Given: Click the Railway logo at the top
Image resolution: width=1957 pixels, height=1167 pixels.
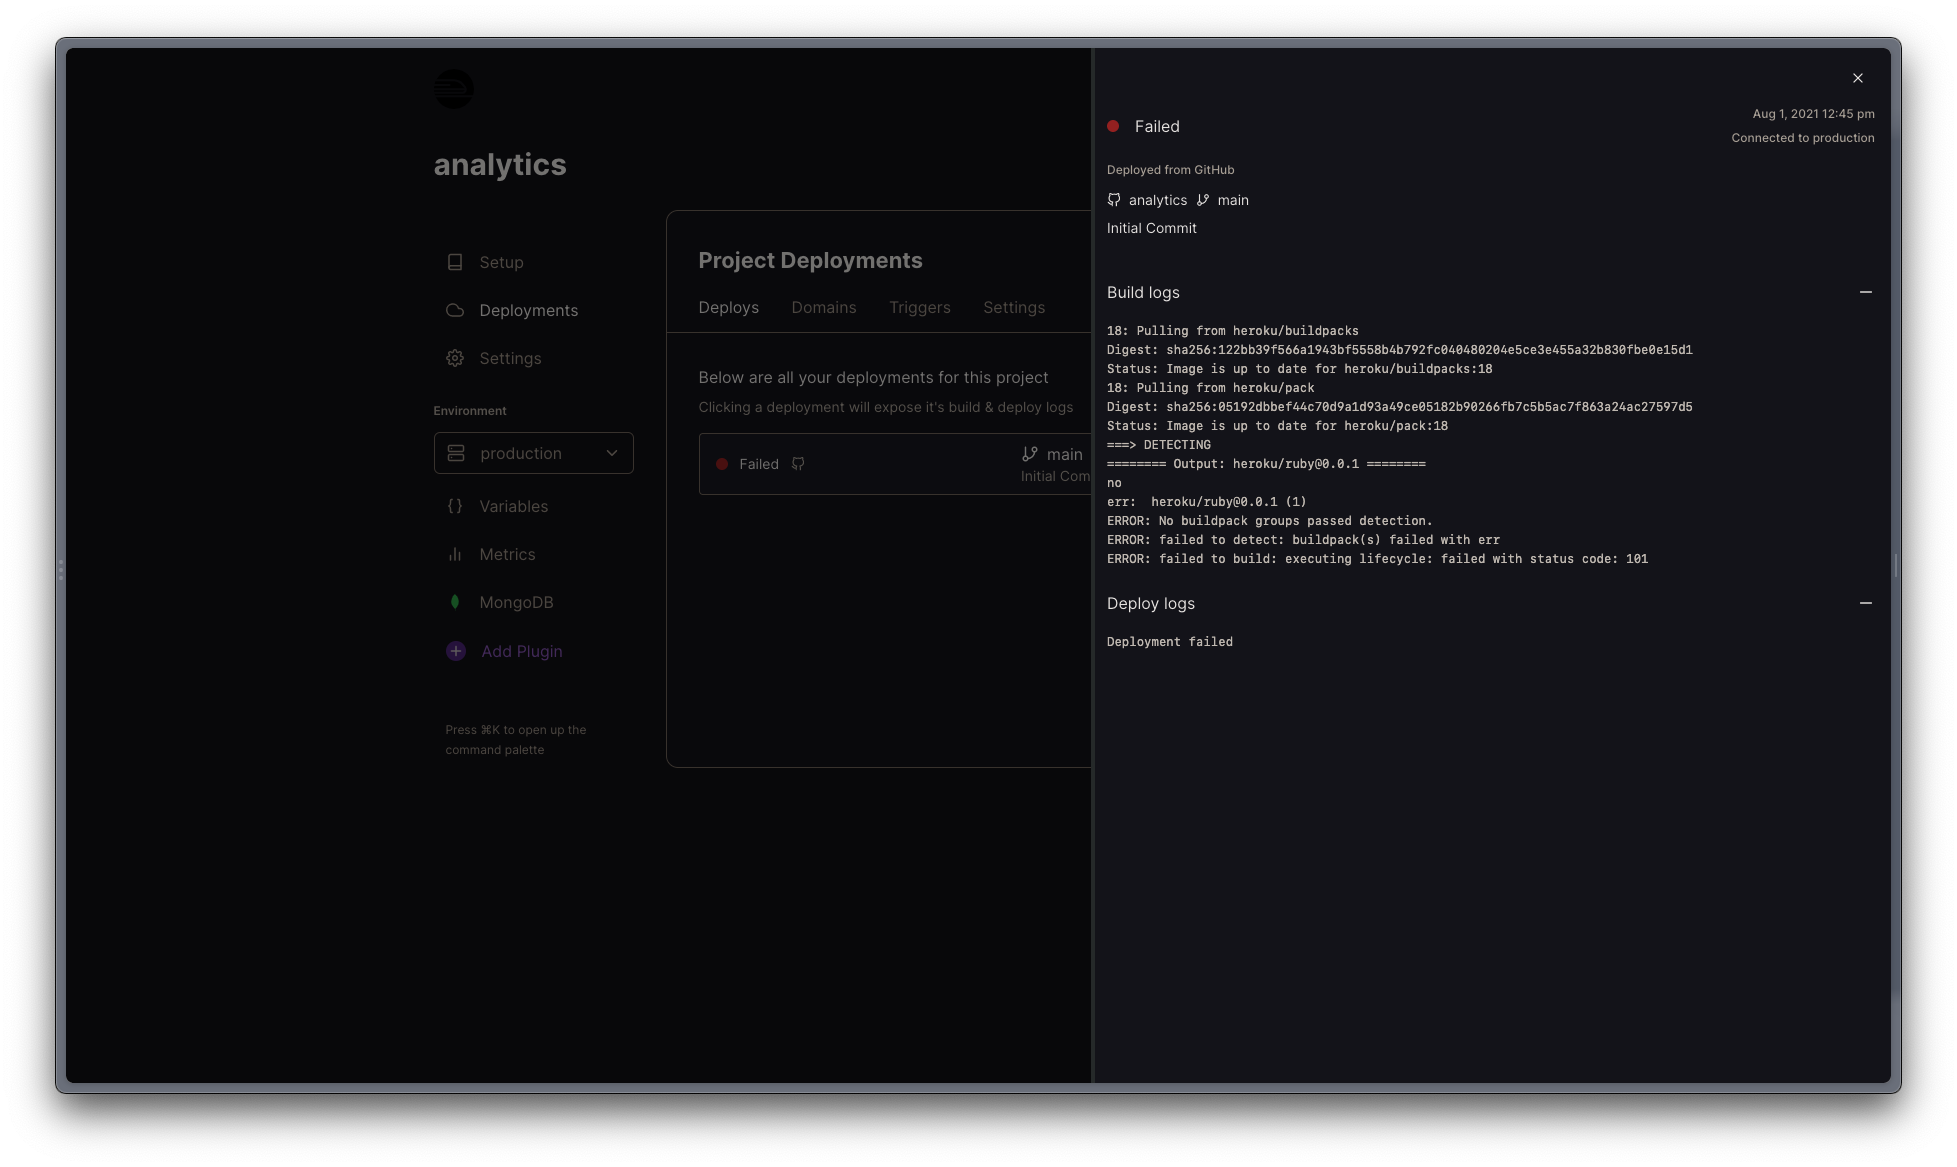Looking at the screenshot, I should point(455,89).
